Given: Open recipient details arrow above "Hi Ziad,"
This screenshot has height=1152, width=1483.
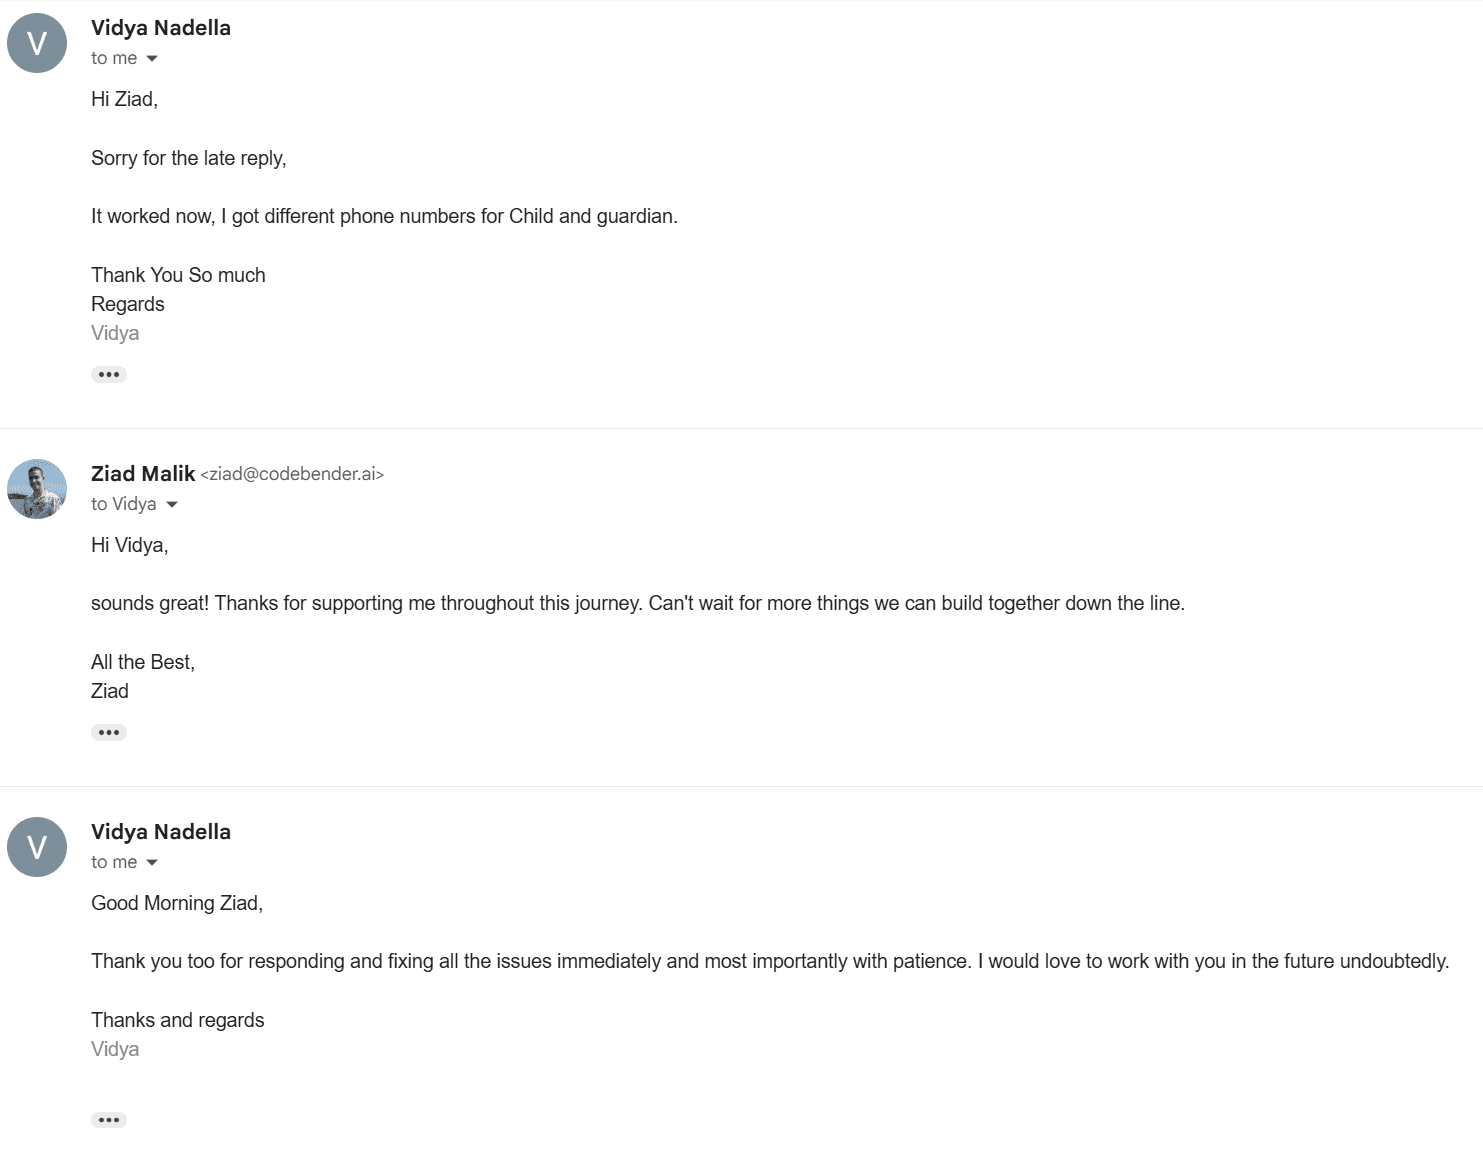Looking at the screenshot, I should click(x=152, y=59).
